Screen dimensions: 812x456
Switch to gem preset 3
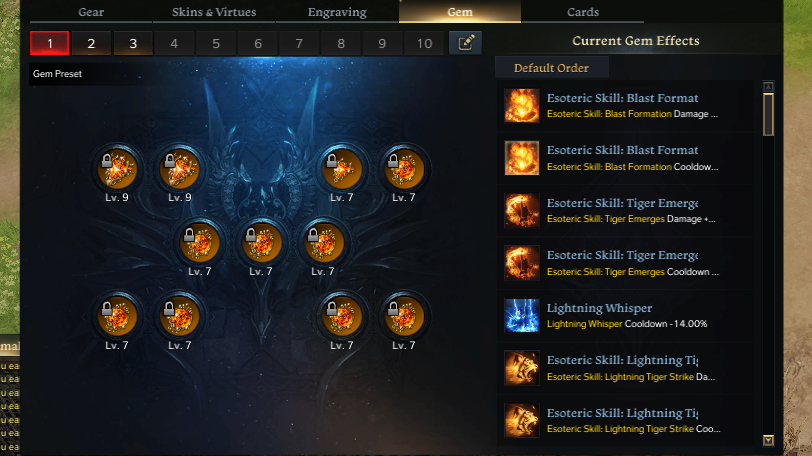coord(133,43)
